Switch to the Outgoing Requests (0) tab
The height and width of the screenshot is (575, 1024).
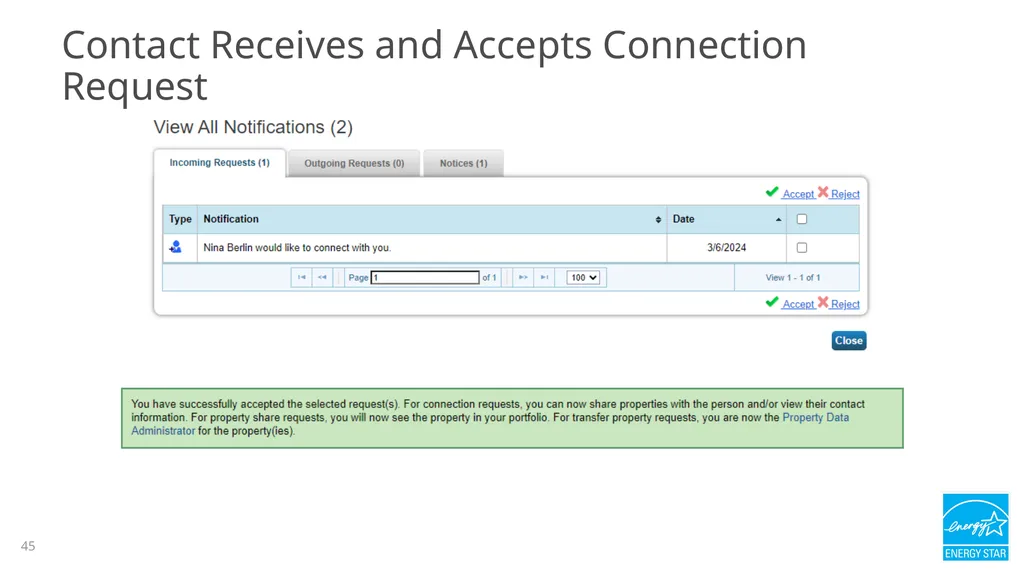coord(354,163)
